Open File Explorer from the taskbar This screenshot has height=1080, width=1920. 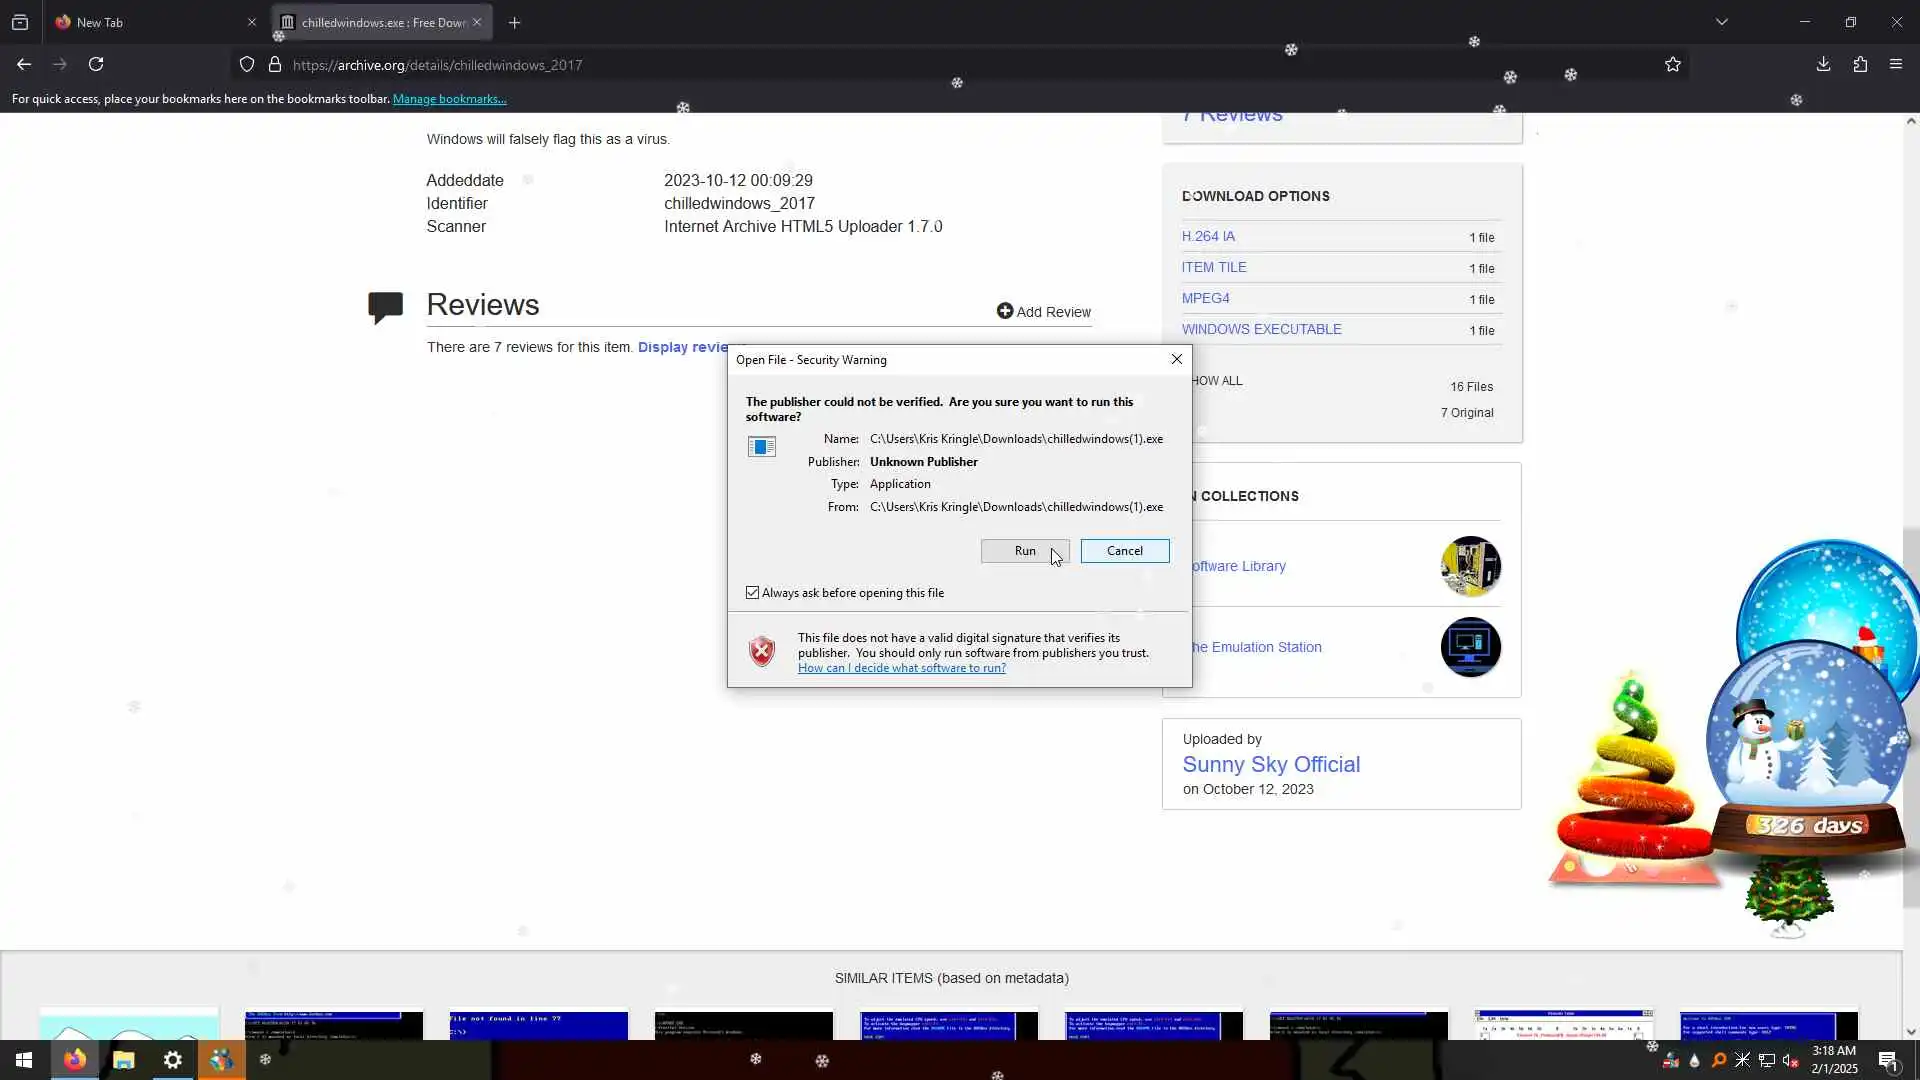pos(123,1060)
